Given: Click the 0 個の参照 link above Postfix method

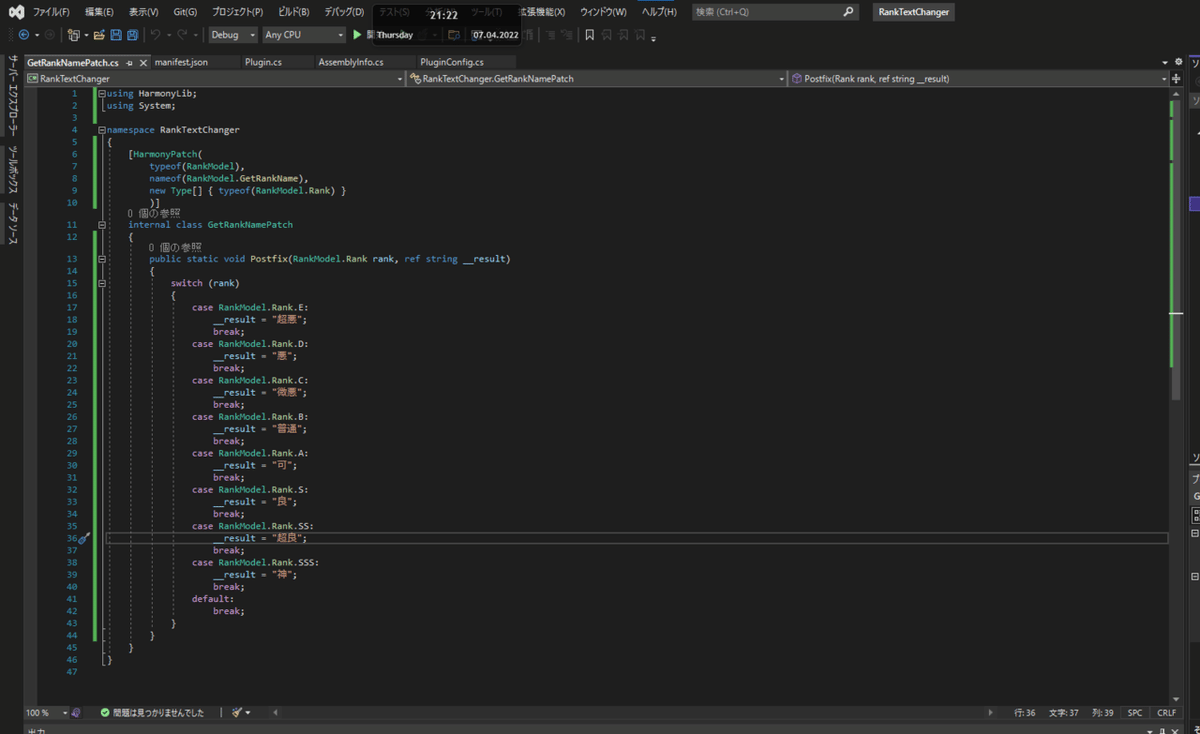Looking at the screenshot, I should (x=175, y=247).
